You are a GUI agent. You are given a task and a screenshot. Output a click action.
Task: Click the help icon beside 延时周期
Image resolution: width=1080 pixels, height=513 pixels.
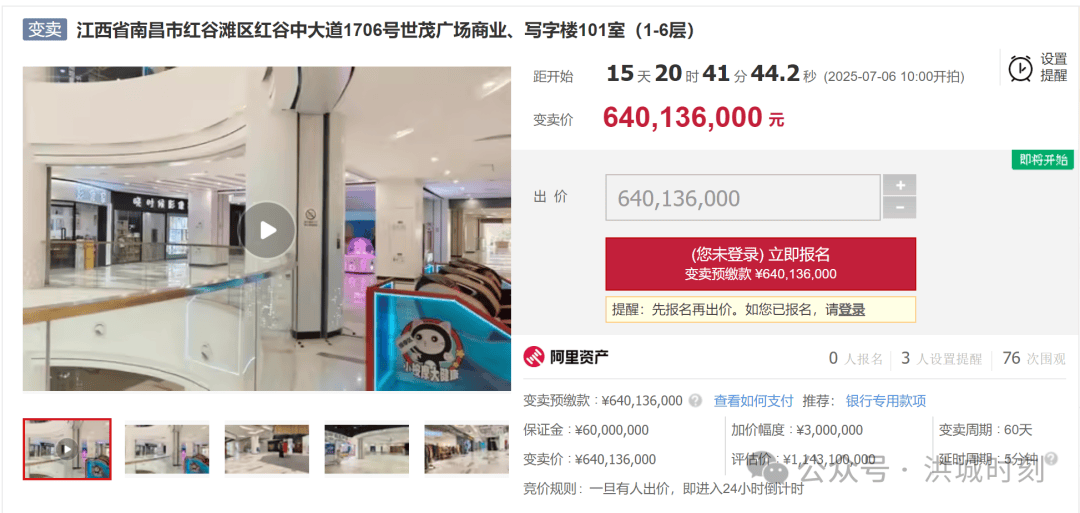click(1051, 457)
